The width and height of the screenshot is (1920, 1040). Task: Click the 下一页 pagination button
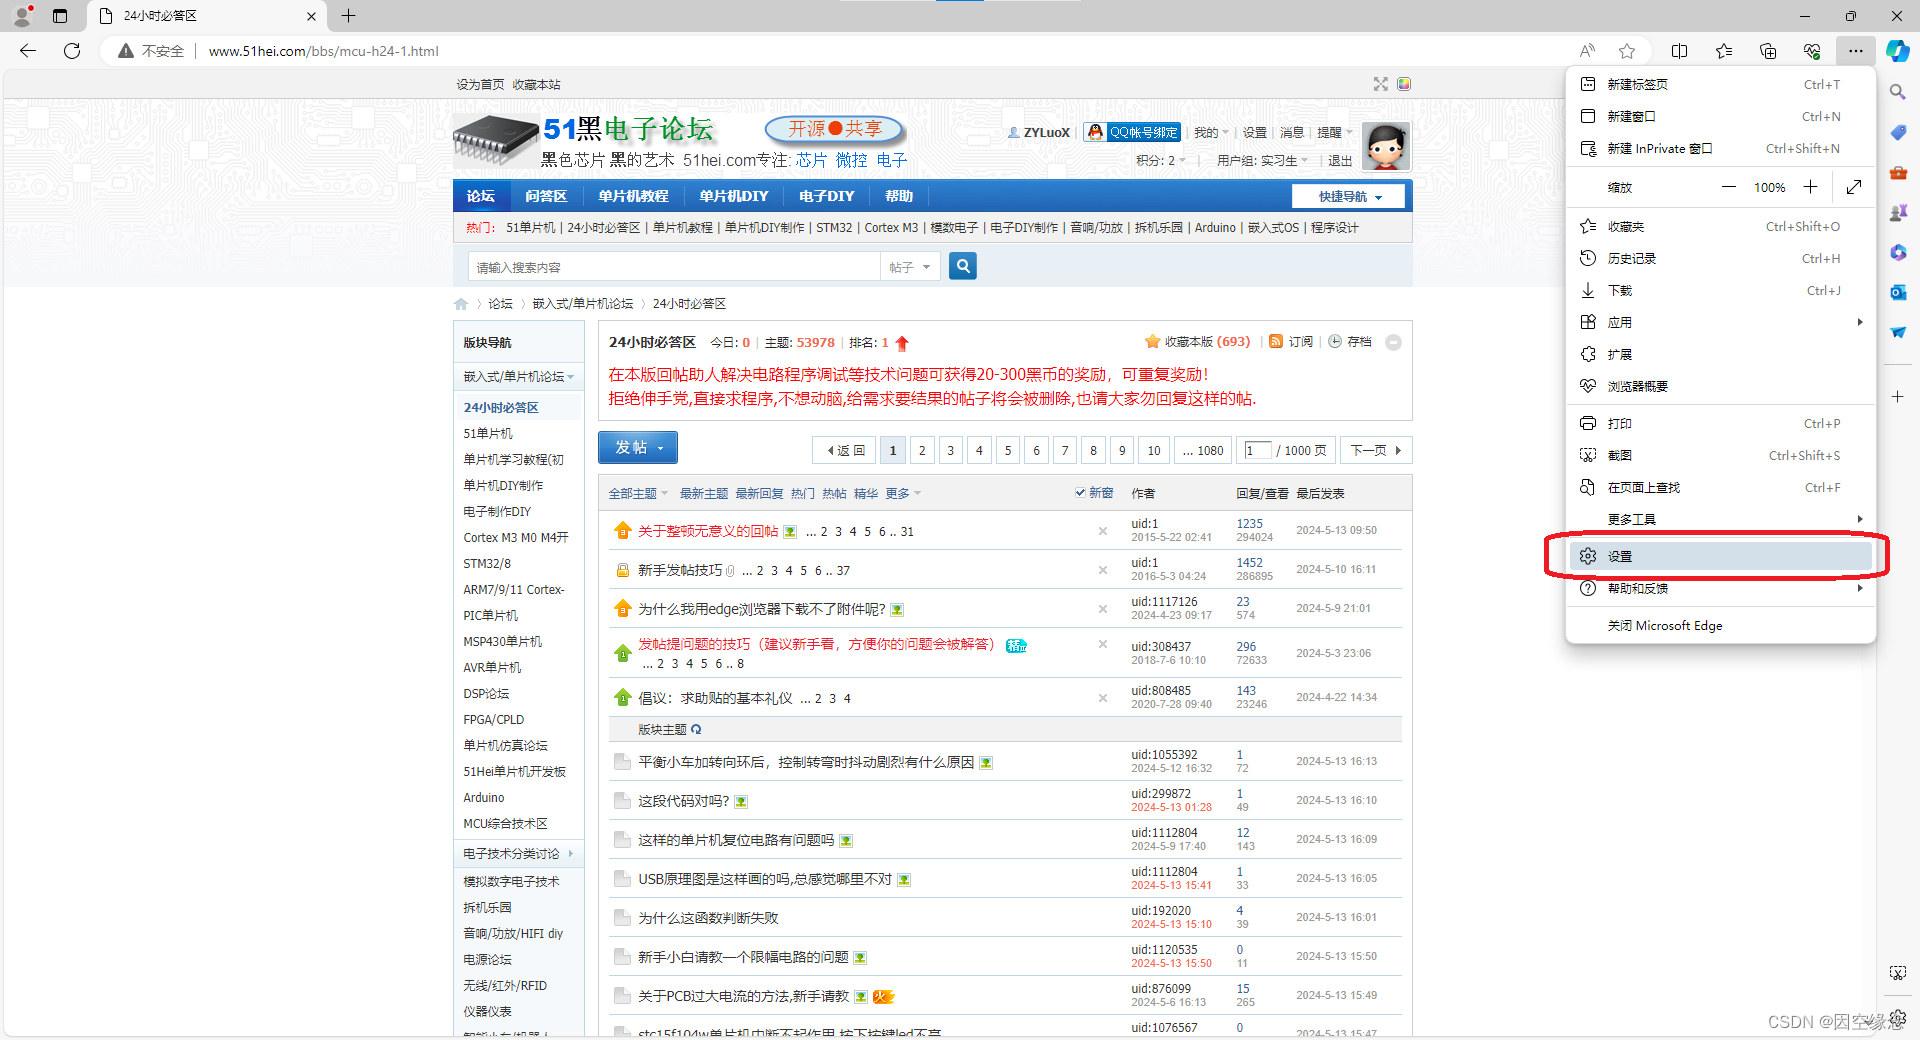(x=1375, y=450)
